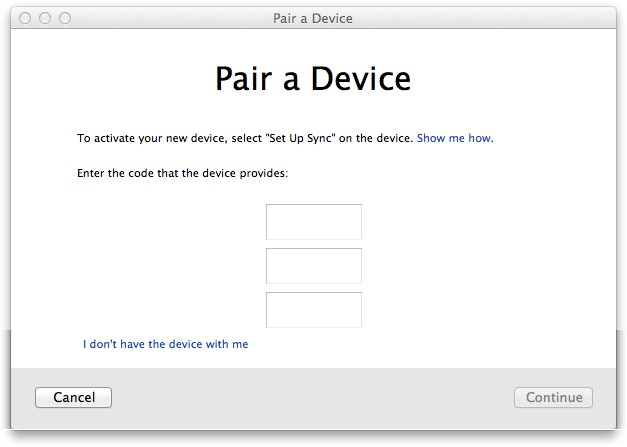Focus the top code entry field

[x=314, y=222]
